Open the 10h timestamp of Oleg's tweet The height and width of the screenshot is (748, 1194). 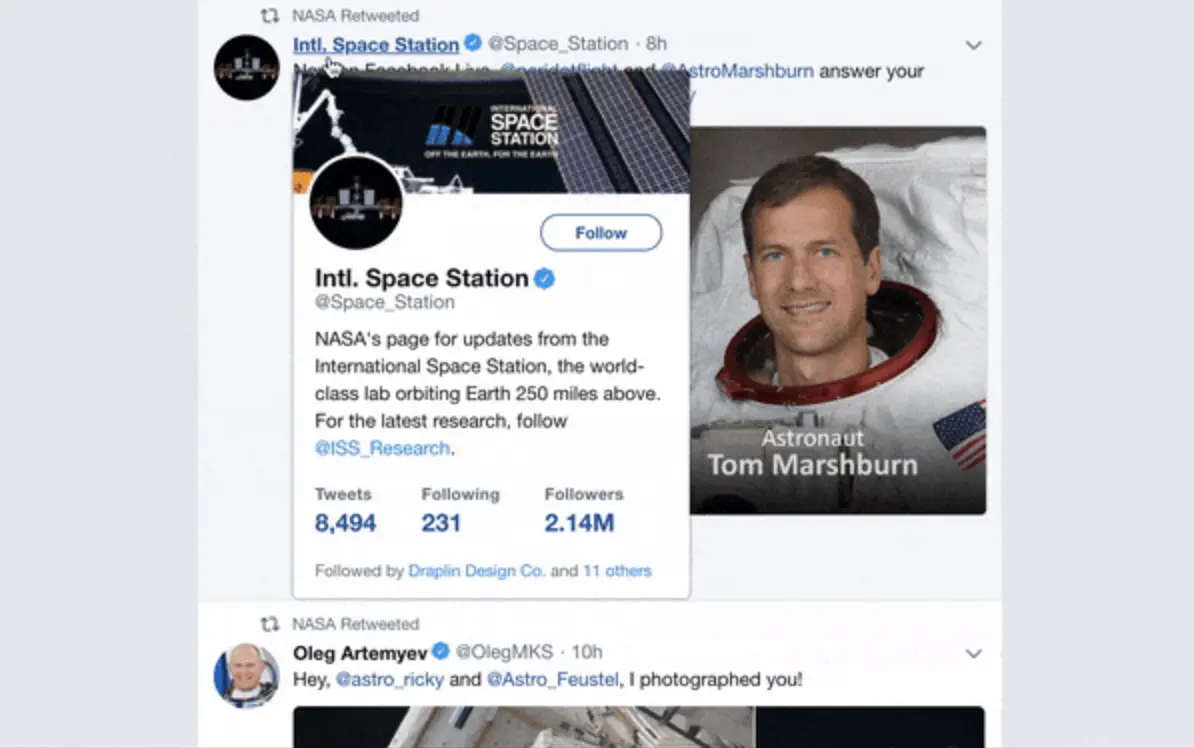(587, 652)
